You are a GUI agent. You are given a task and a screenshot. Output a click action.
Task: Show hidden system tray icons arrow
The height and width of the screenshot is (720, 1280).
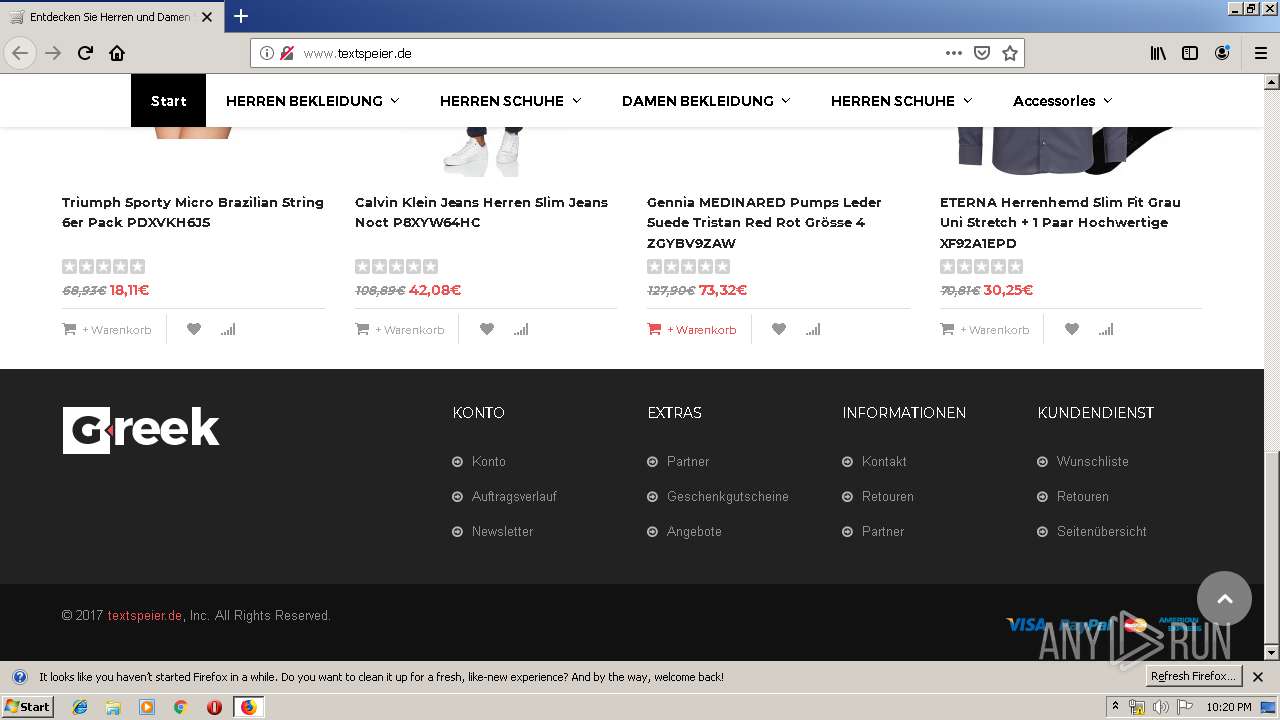click(x=1115, y=707)
